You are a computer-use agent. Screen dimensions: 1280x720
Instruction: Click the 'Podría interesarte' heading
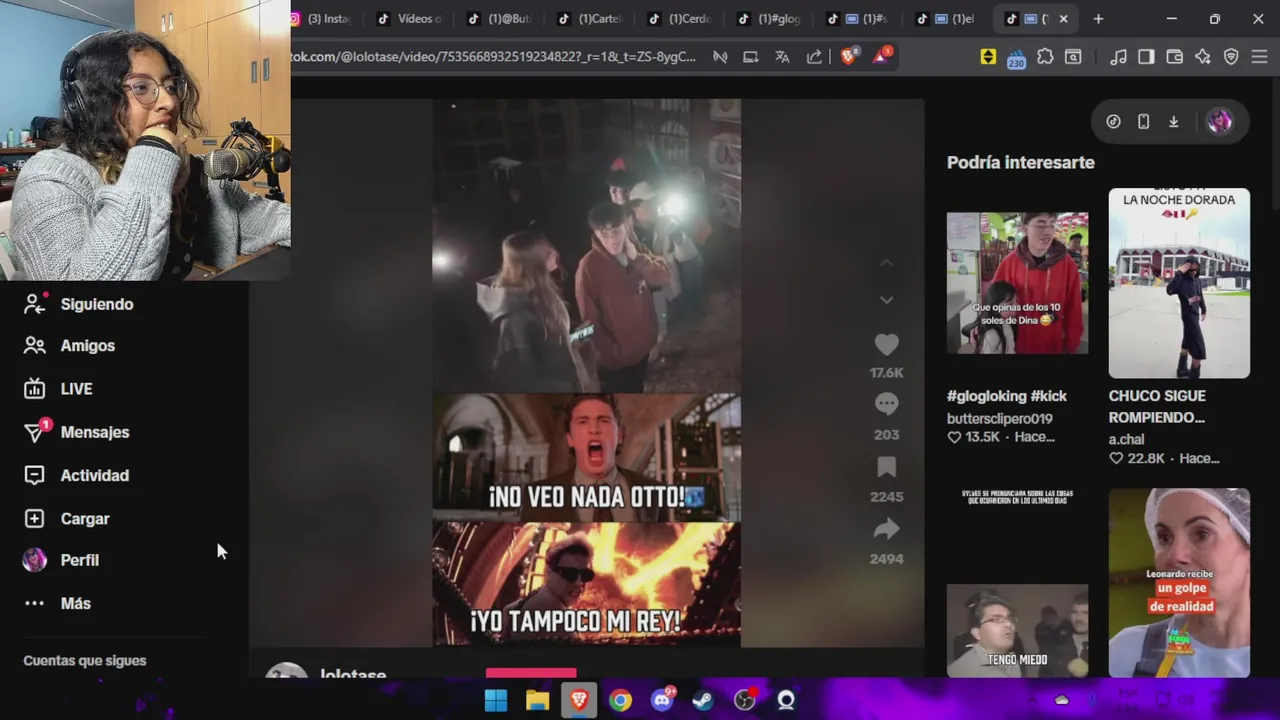tap(1021, 162)
